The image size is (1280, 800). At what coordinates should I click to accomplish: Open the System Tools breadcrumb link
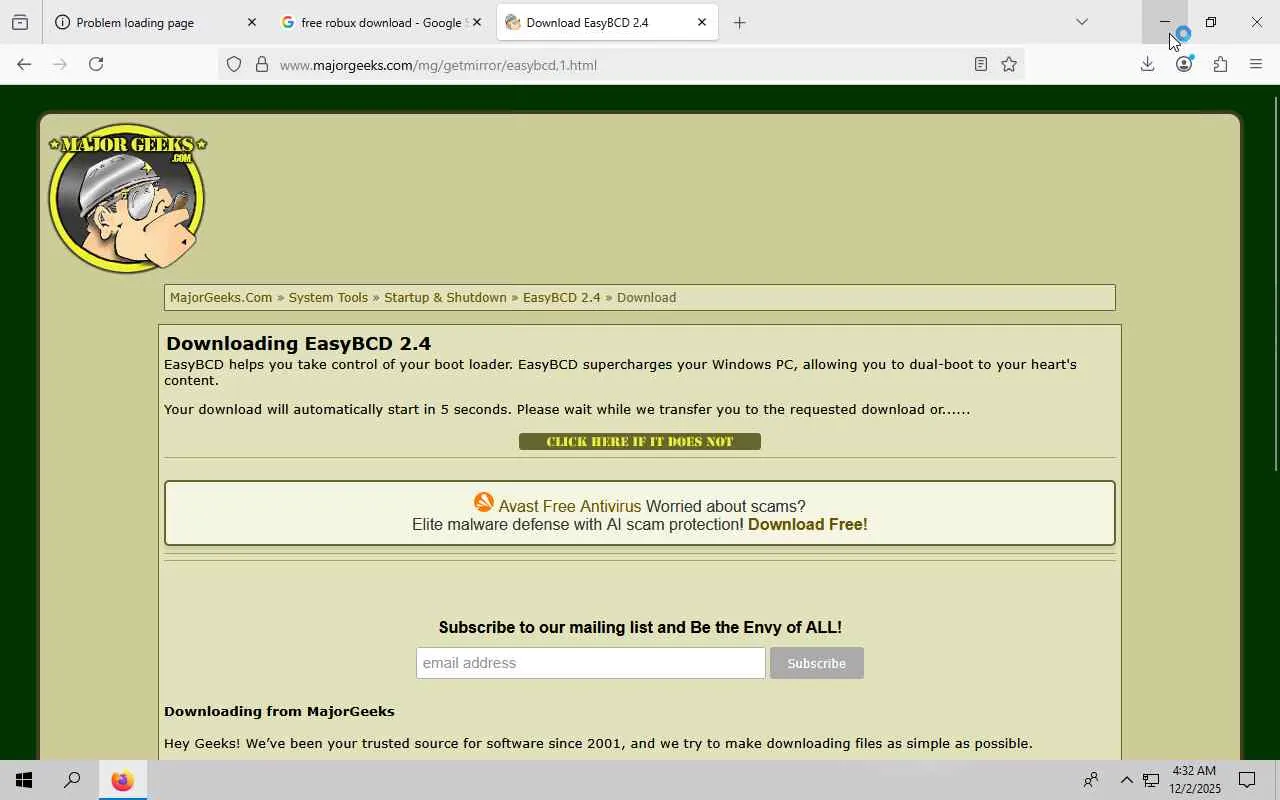[x=328, y=297]
